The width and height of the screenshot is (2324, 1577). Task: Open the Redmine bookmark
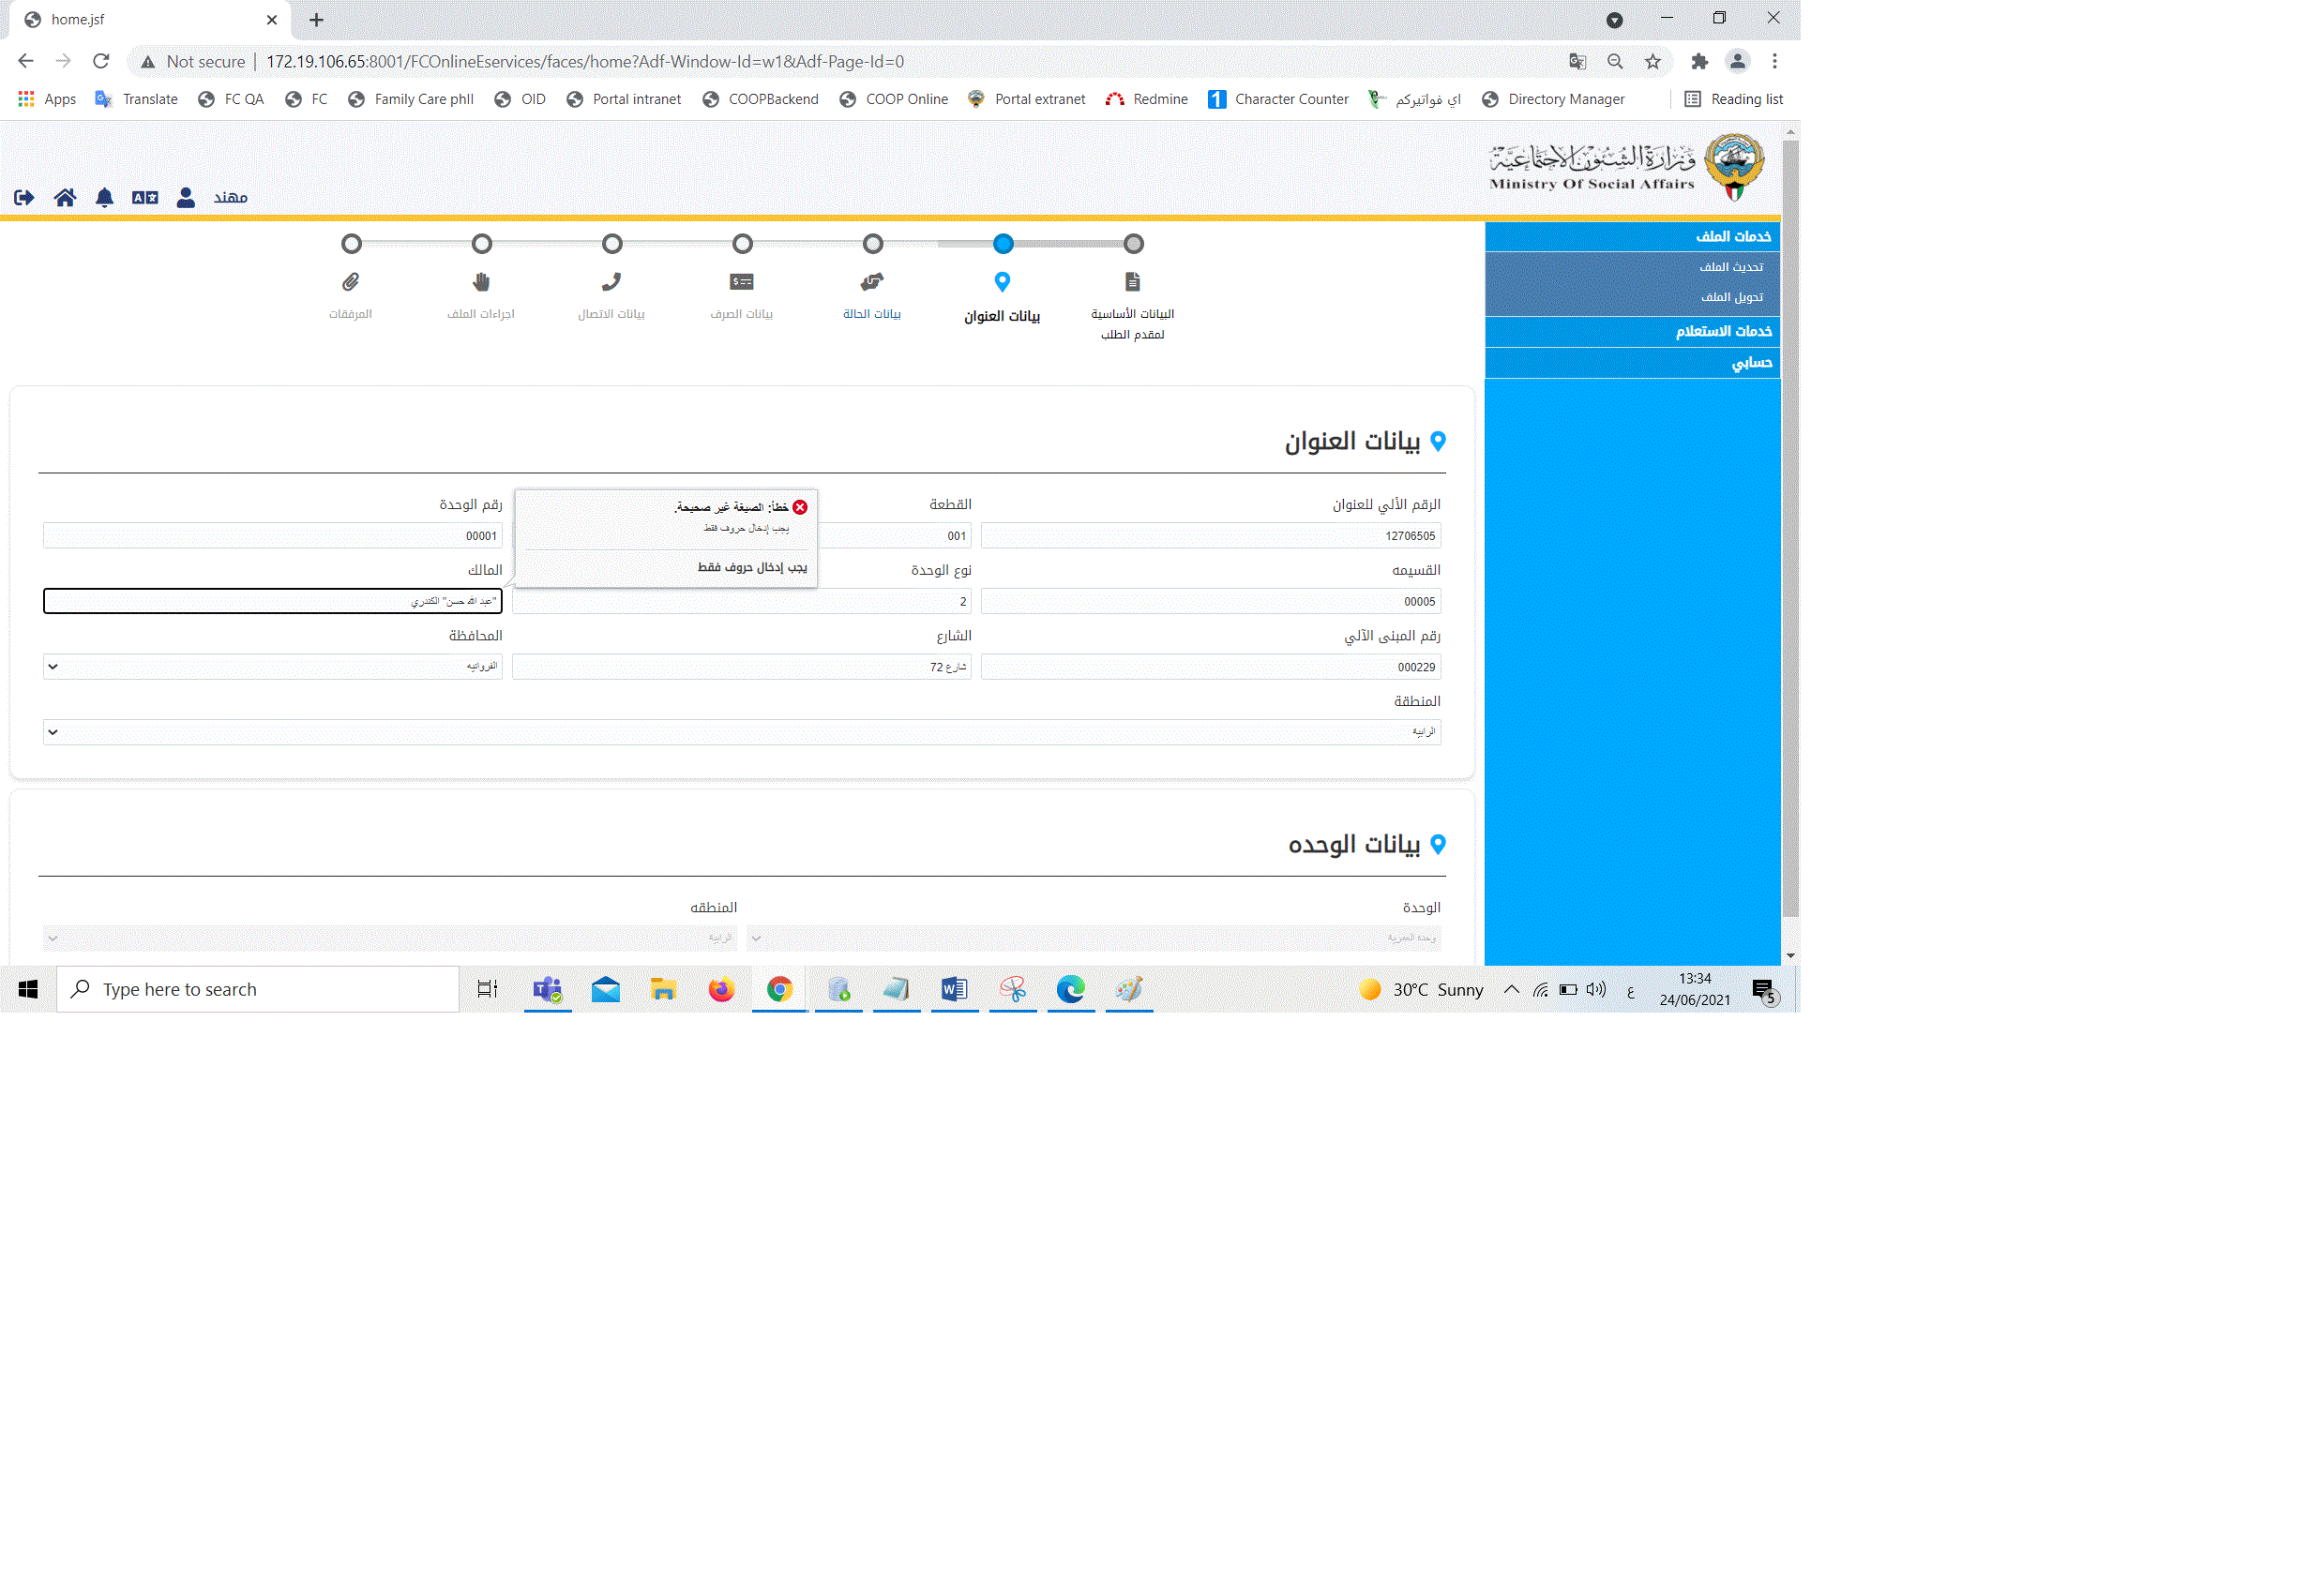coord(1147,99)
